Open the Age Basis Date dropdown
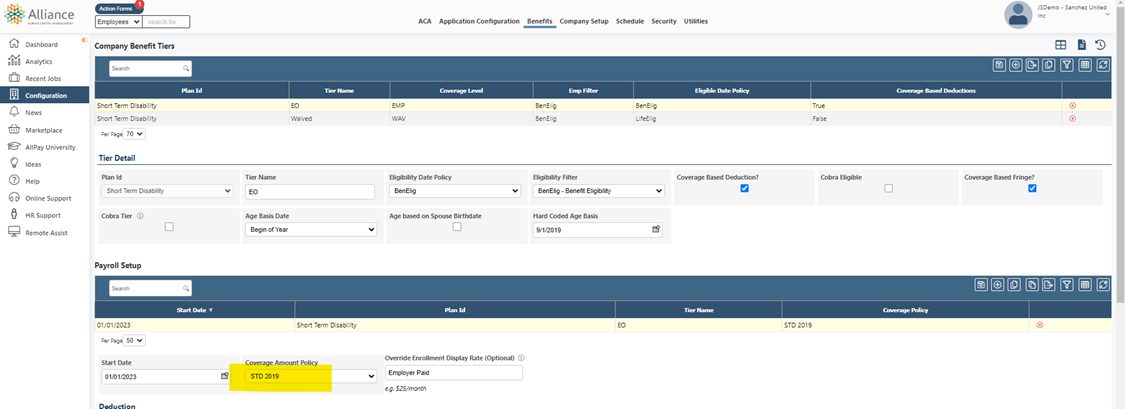Viewport: 1125px width, 409px height. (x=311, y=230)
